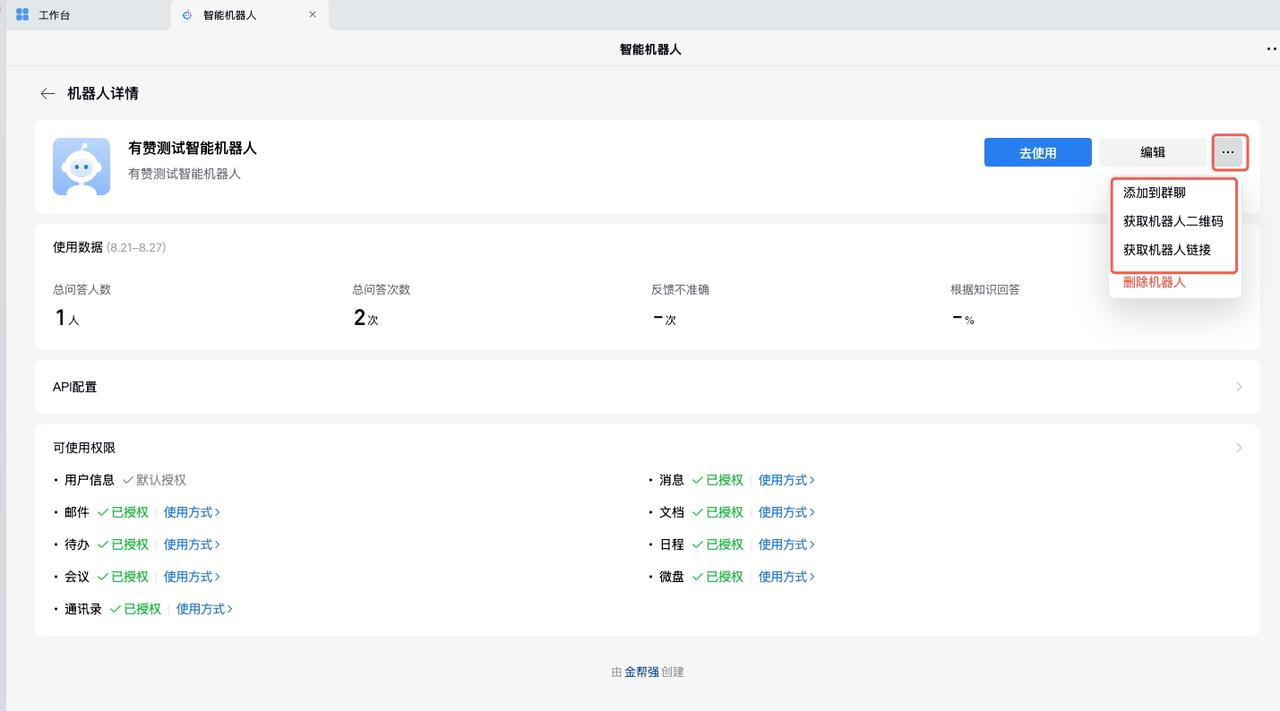Expand the API配置 row chevron
Viewport: 1280px width, 711px height.
1239,387
